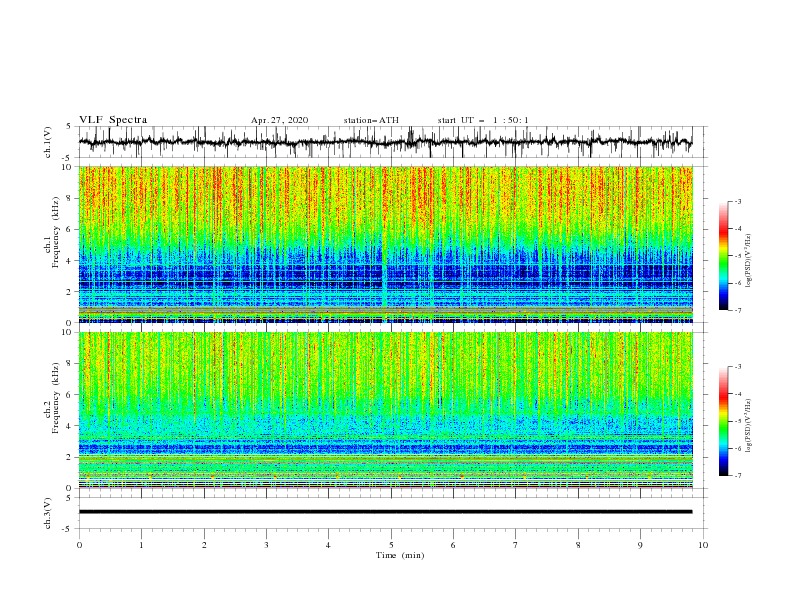Click the upper PSD color scale bar
The width and height of the screenshot is (792, 612).
click(723, 255)
